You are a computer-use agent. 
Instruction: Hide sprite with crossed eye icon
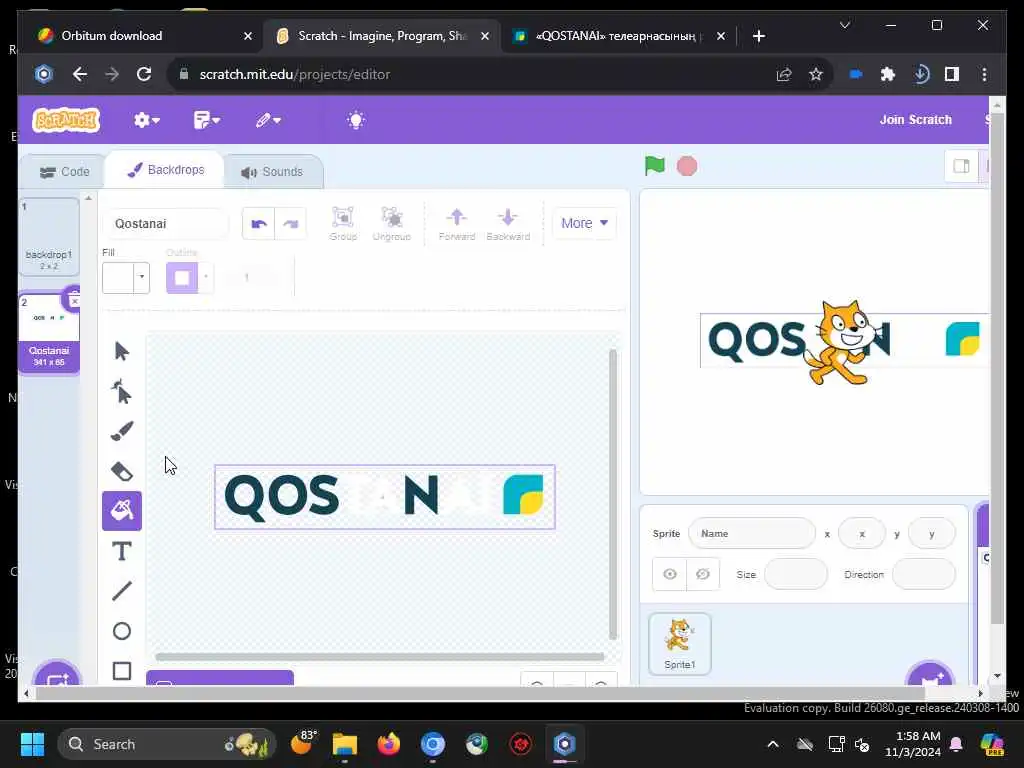(x=703, y=574)
